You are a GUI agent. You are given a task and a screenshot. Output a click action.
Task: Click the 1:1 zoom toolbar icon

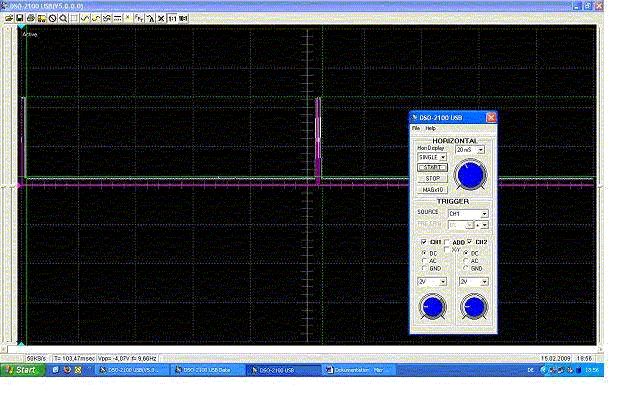[x=172, y=18]
